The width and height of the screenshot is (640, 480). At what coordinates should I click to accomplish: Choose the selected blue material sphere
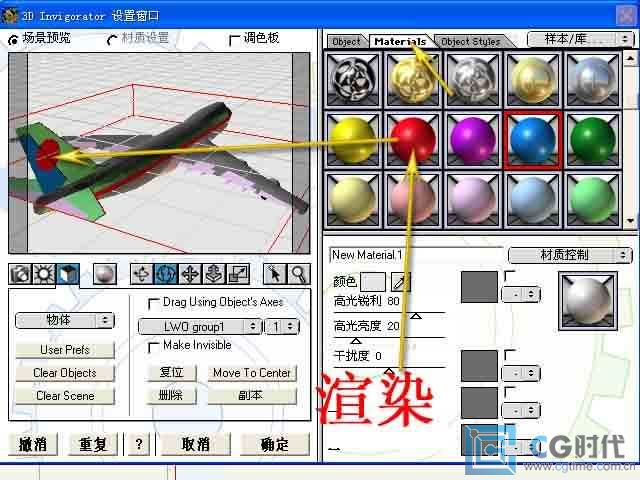[533, 140]
